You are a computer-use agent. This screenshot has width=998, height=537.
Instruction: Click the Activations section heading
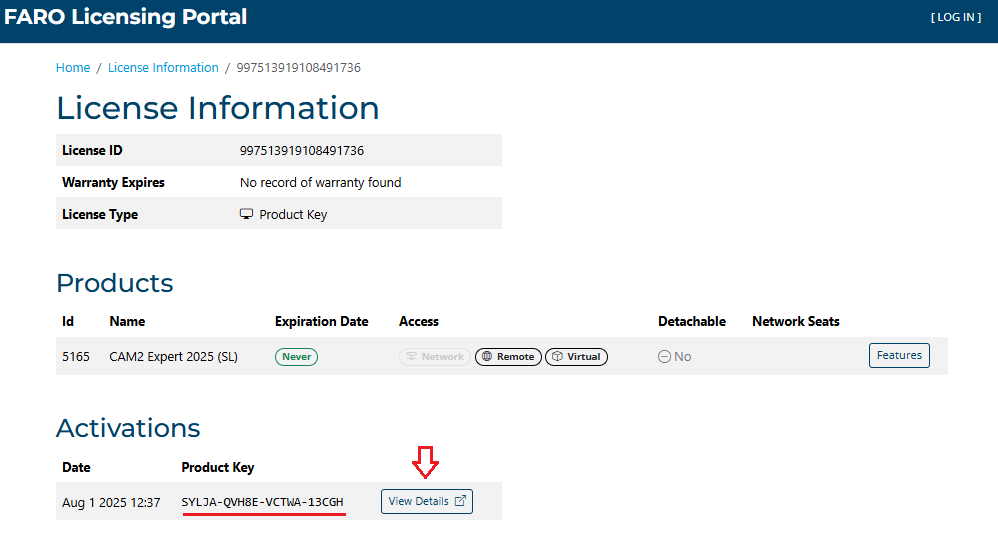pos(128,428)
